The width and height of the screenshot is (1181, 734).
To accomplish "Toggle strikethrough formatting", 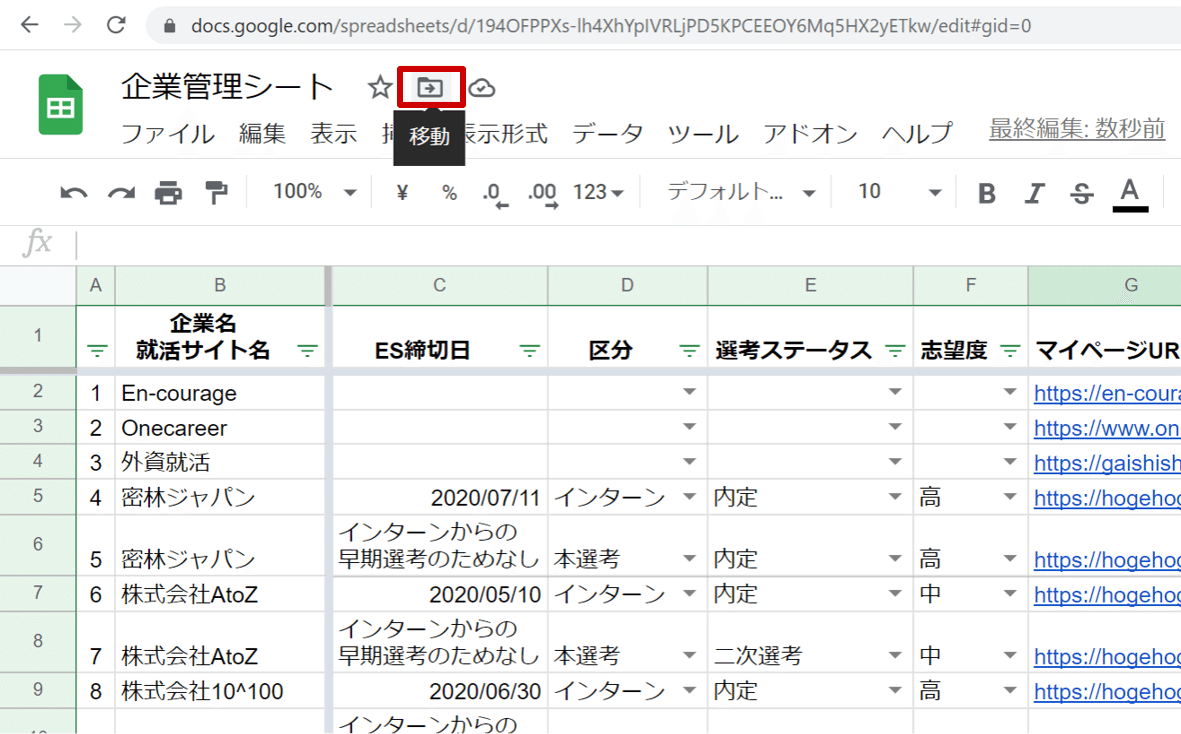I will click(1082, 193).
